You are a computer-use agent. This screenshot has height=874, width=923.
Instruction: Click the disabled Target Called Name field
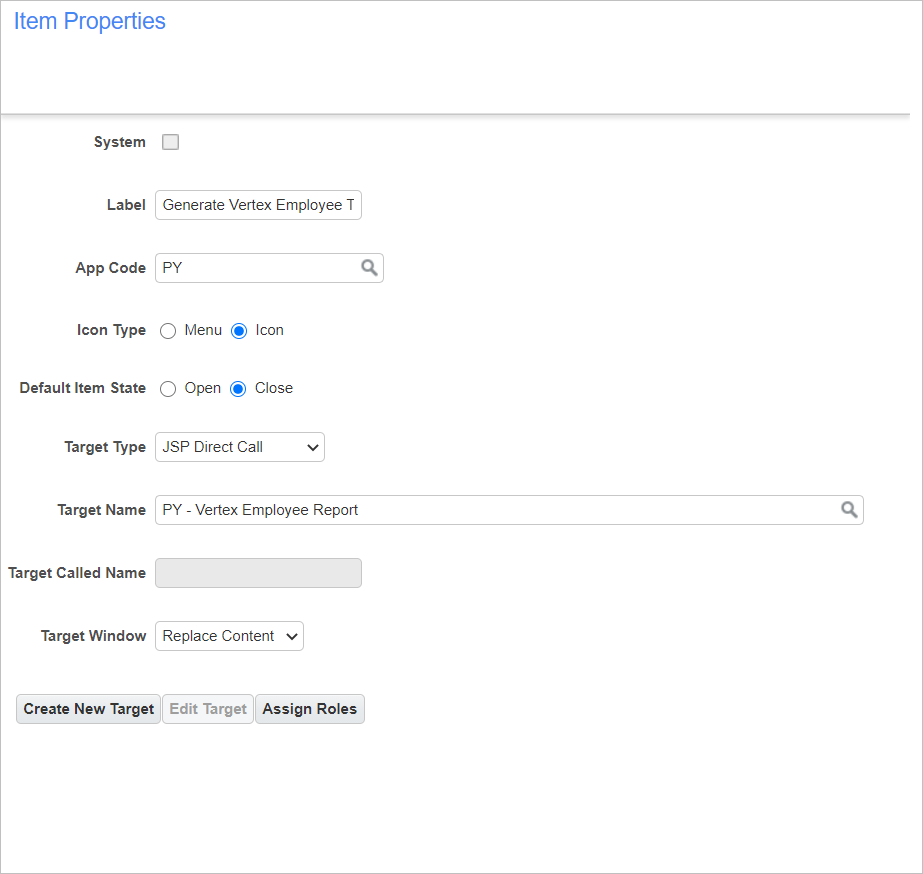(258, 573)
